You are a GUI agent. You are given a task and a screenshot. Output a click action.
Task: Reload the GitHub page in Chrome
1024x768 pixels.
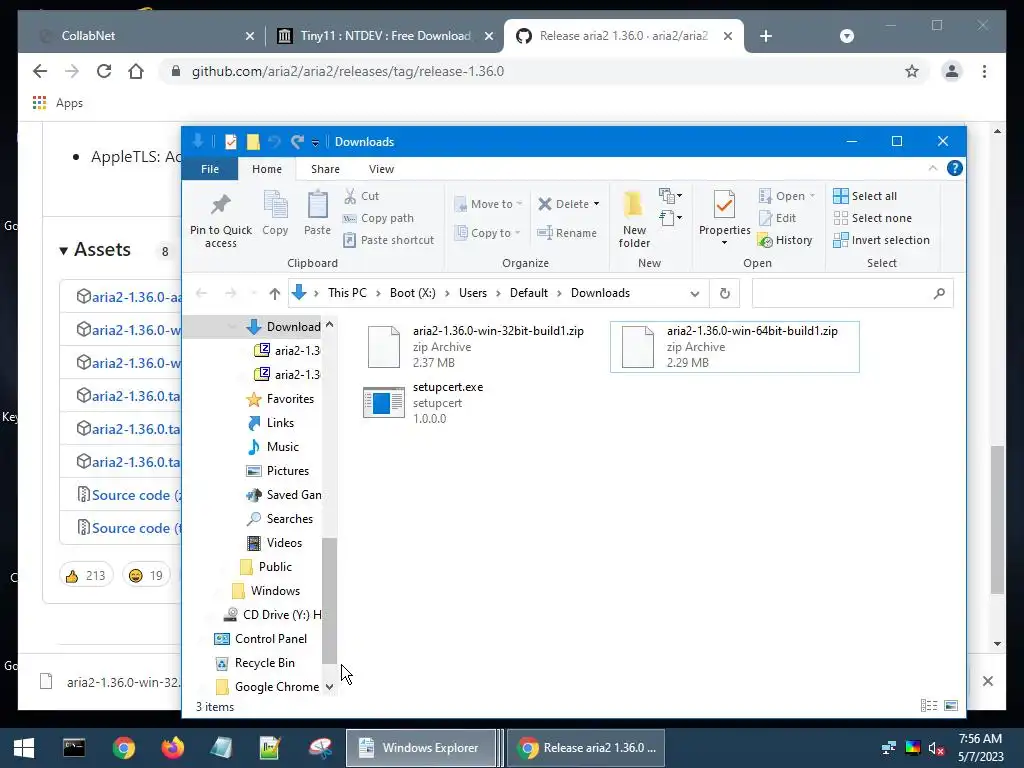[104, 71]
